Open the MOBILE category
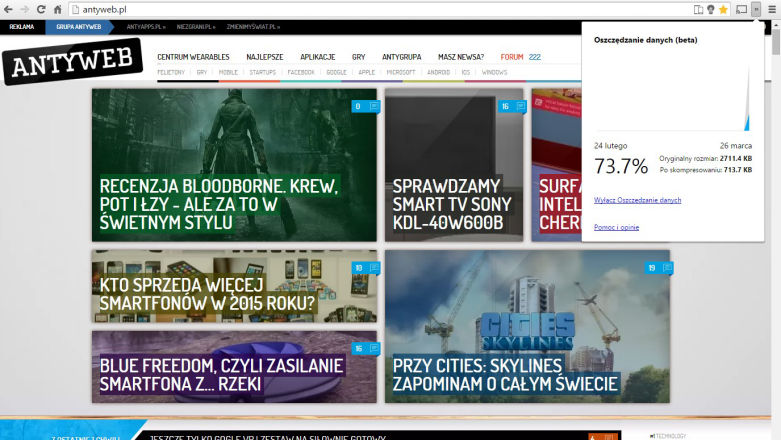The width and height of the screenshot is (781, 440). 228,72
